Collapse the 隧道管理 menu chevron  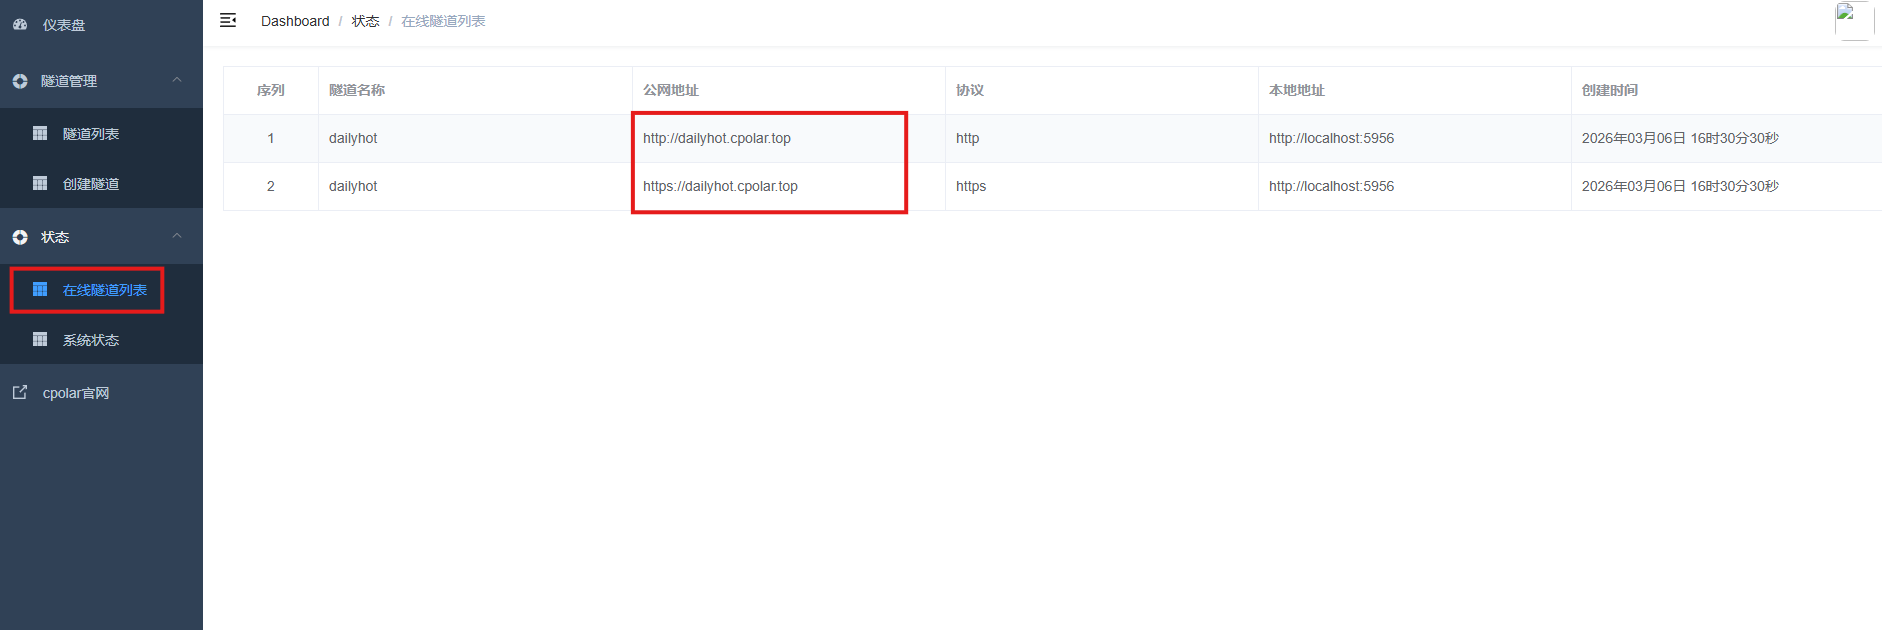177,80
